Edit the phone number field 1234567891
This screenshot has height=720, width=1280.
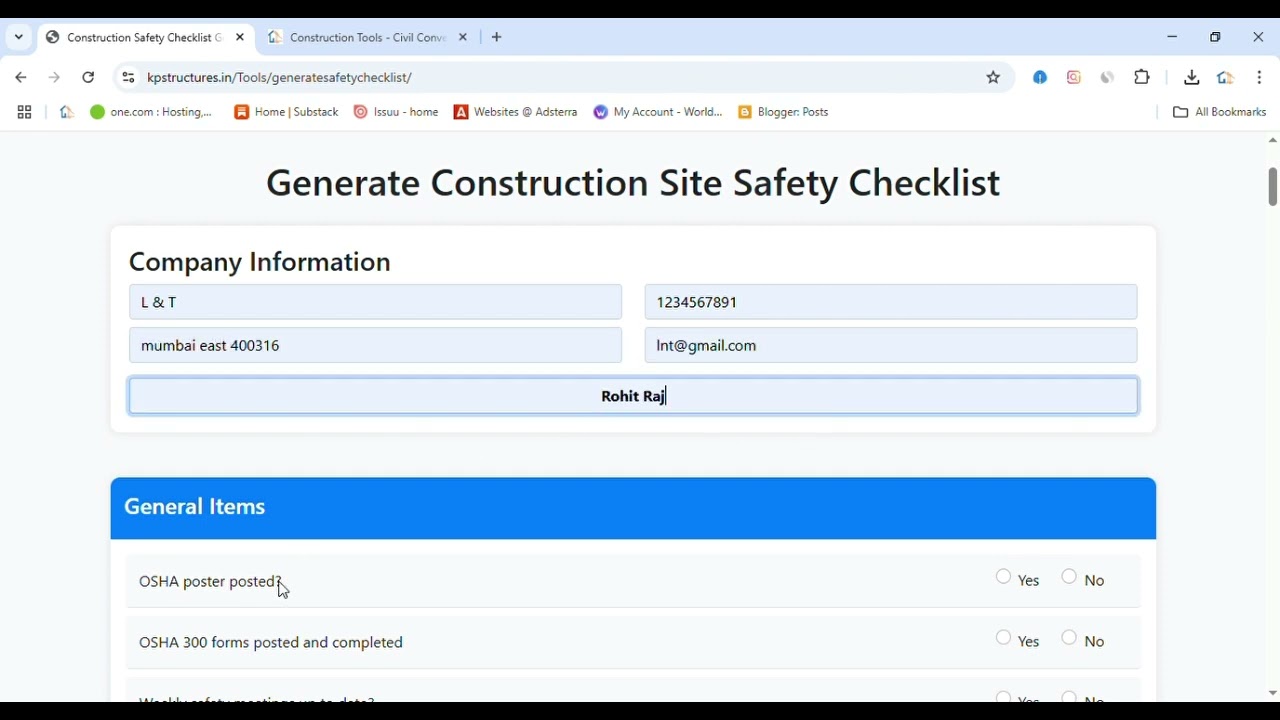coord(891,302)
